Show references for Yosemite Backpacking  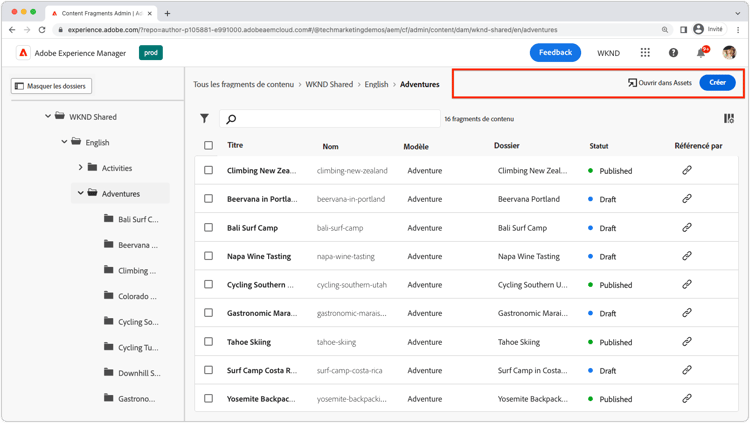tap(687, 398)
